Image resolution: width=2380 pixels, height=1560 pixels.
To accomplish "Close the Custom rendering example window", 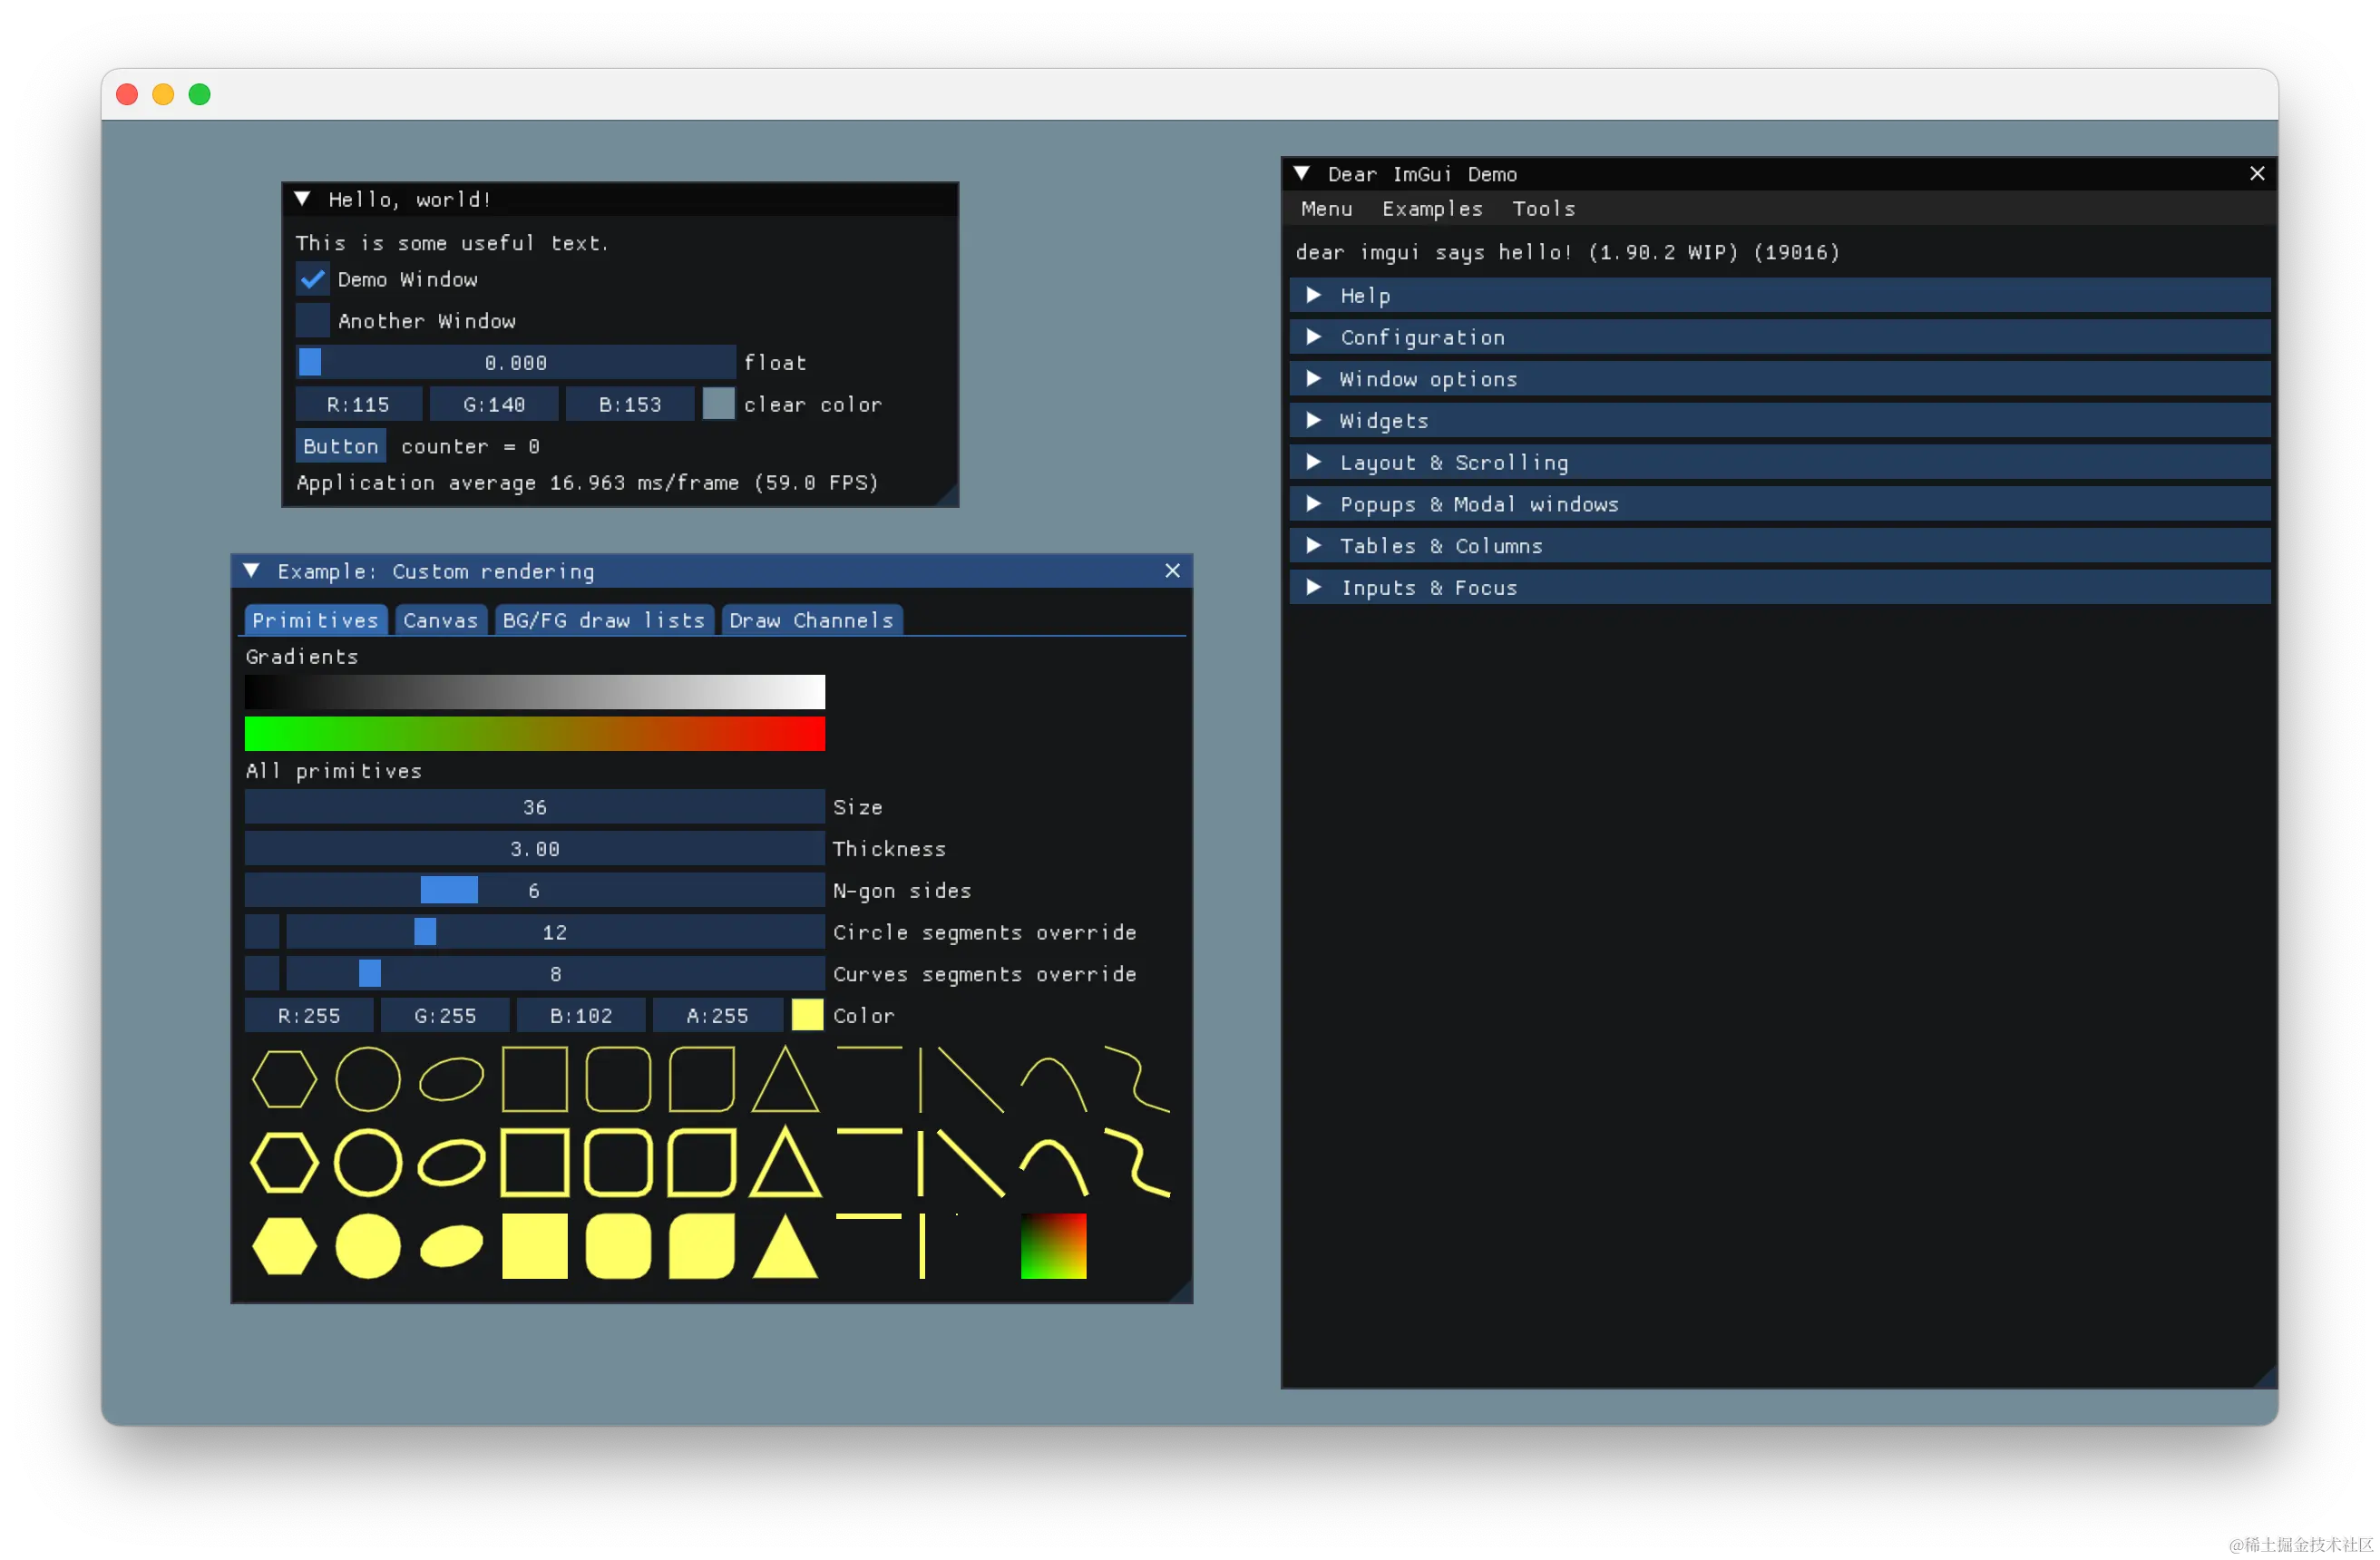I will [x=1173, y=571].
